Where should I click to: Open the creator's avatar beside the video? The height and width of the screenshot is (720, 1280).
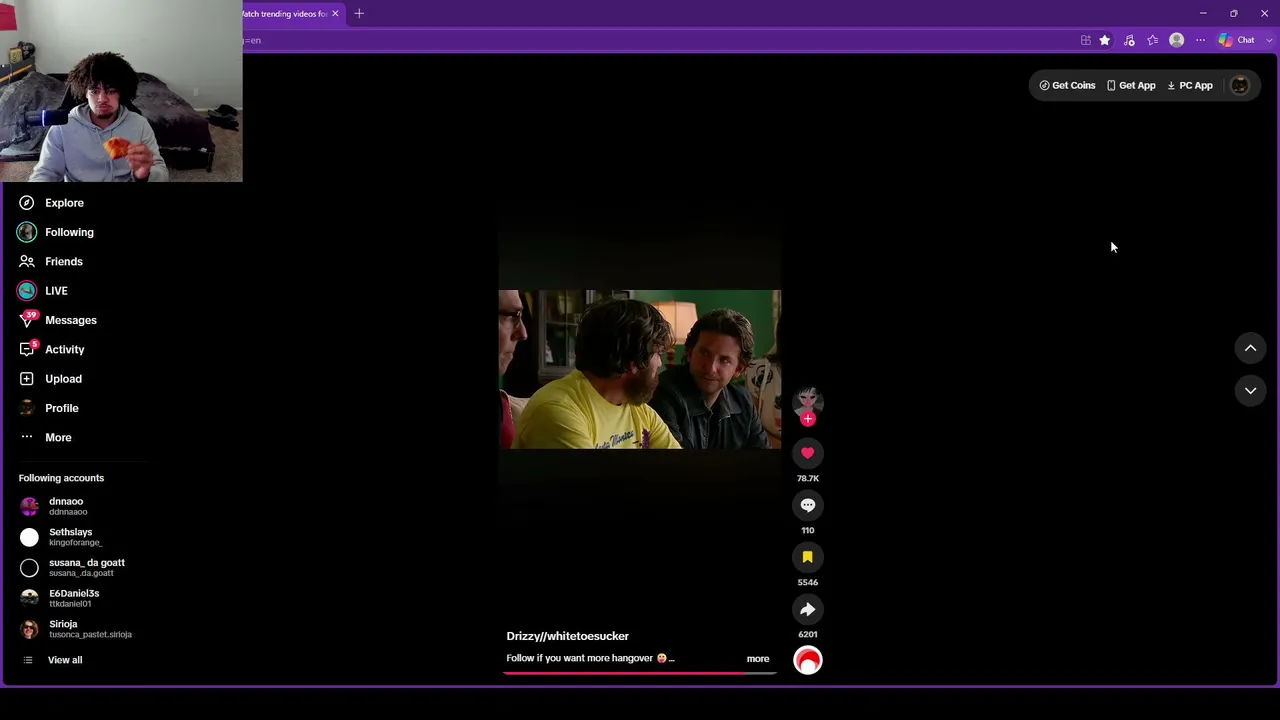[808, 401]
